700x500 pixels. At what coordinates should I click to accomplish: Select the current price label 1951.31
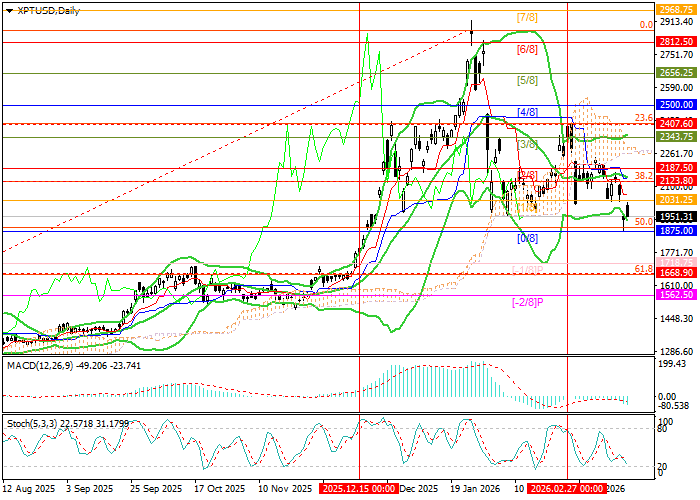click(x=676, y=215)
